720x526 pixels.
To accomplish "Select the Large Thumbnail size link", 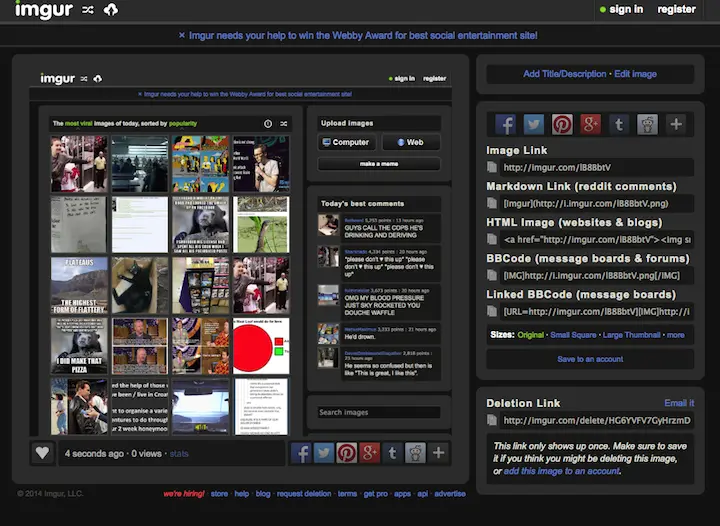I will click(x=631, y=335).
